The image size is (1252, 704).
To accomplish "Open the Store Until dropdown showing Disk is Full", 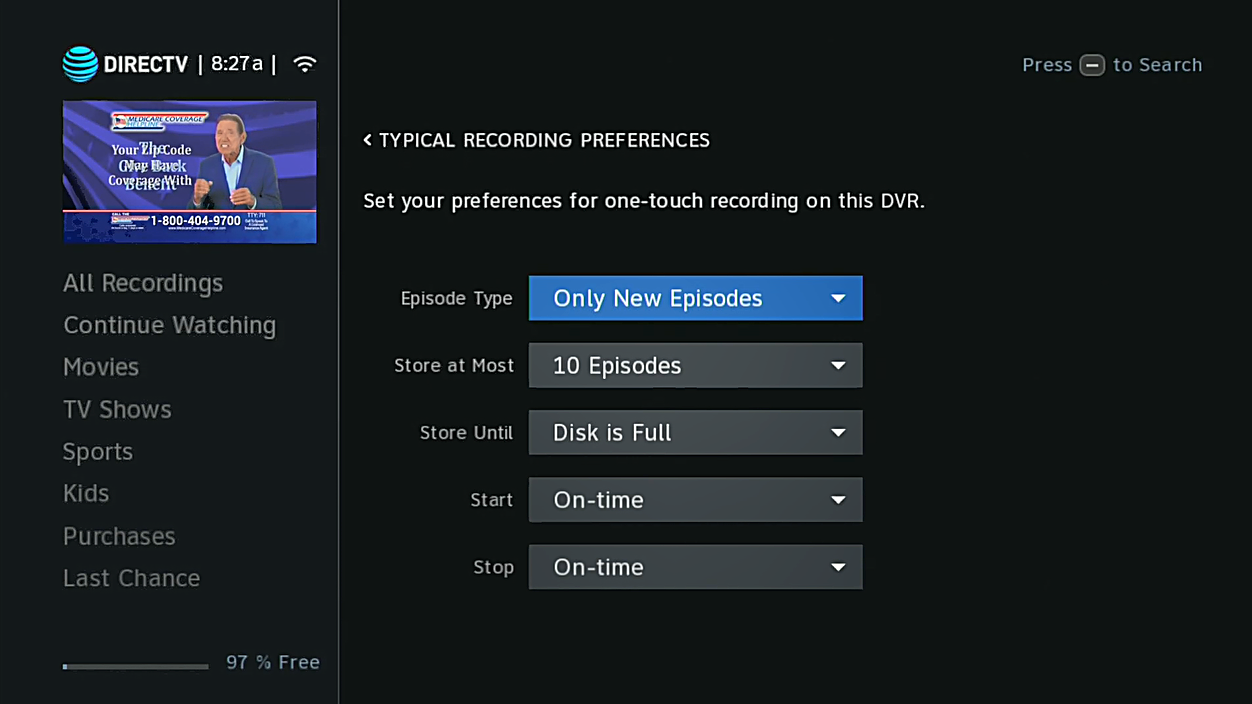I will point(695,432).
